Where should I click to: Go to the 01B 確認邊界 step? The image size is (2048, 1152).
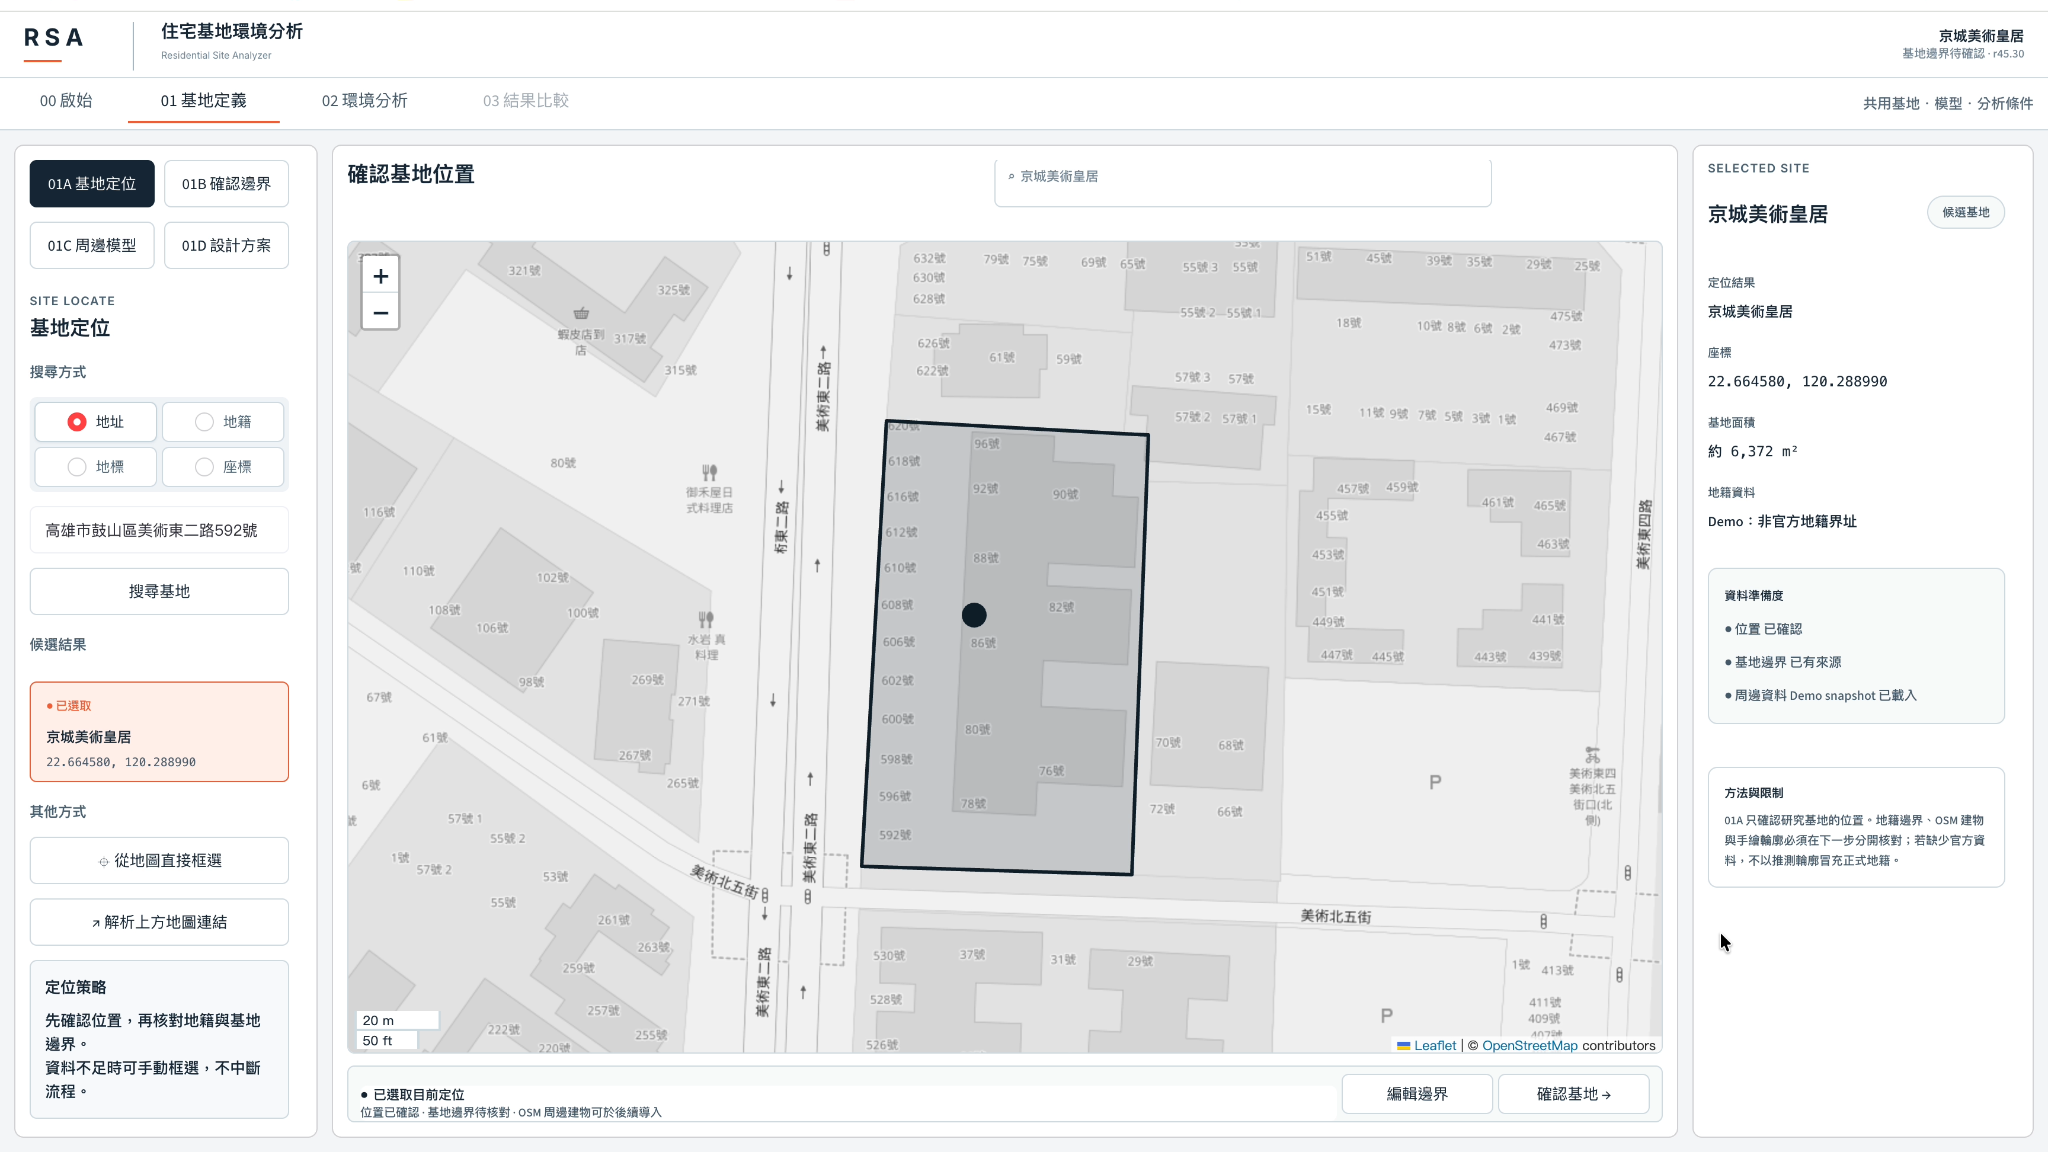pyautogui.click(x=226, y=184)
